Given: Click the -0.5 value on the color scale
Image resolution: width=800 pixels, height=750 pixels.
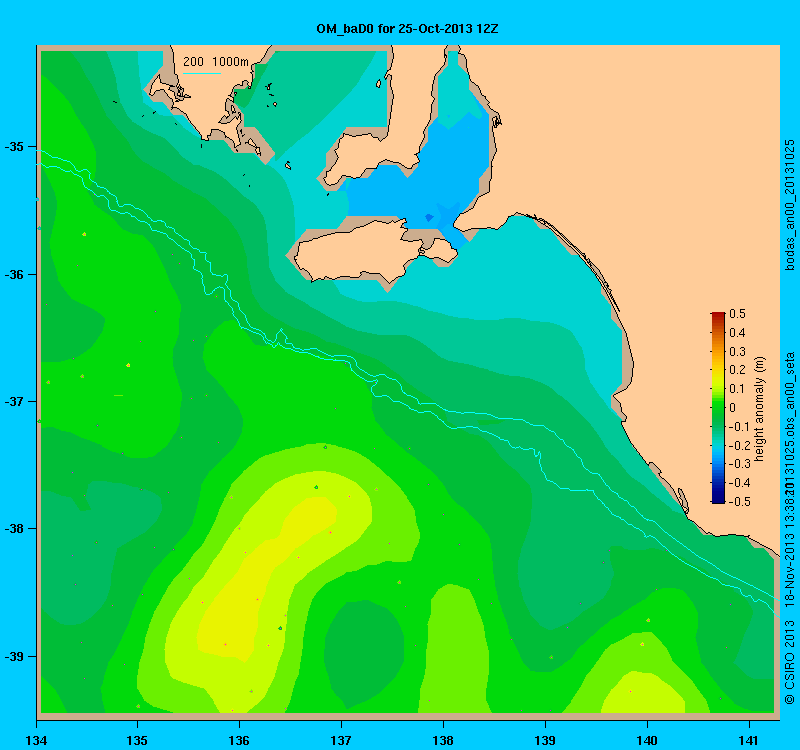Looking at the screenshot, I should tap(738, 502).
